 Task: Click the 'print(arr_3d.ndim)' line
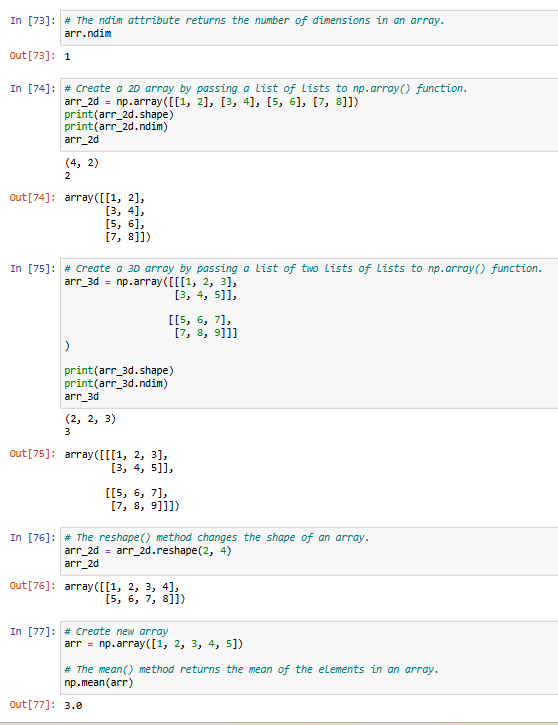tap(116, 383)
